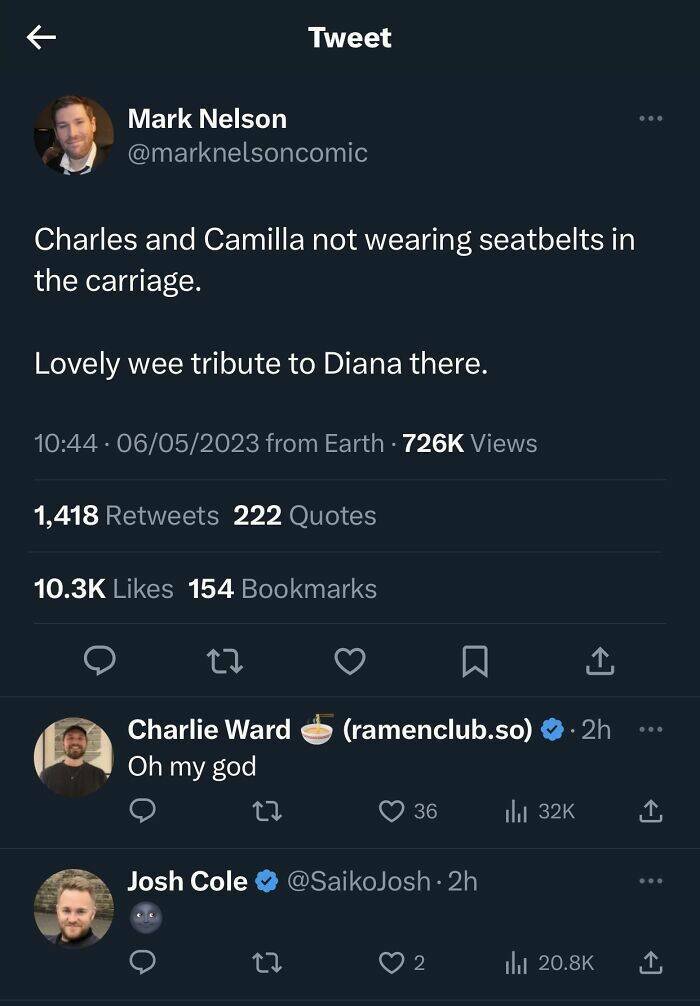700x1006 pixels.
Task: Go back using the back arrow
Action: 41,38
